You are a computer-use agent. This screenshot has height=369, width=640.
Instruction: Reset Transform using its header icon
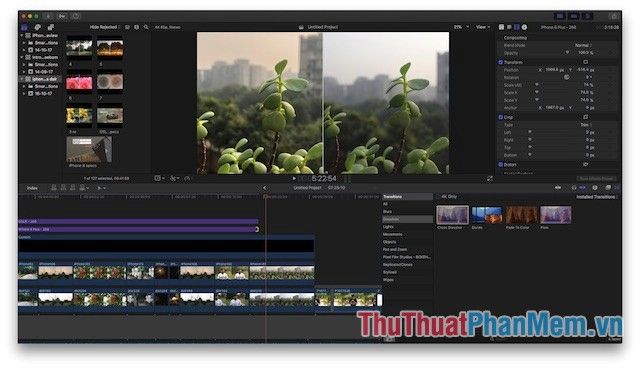click(x=586, y=62)
